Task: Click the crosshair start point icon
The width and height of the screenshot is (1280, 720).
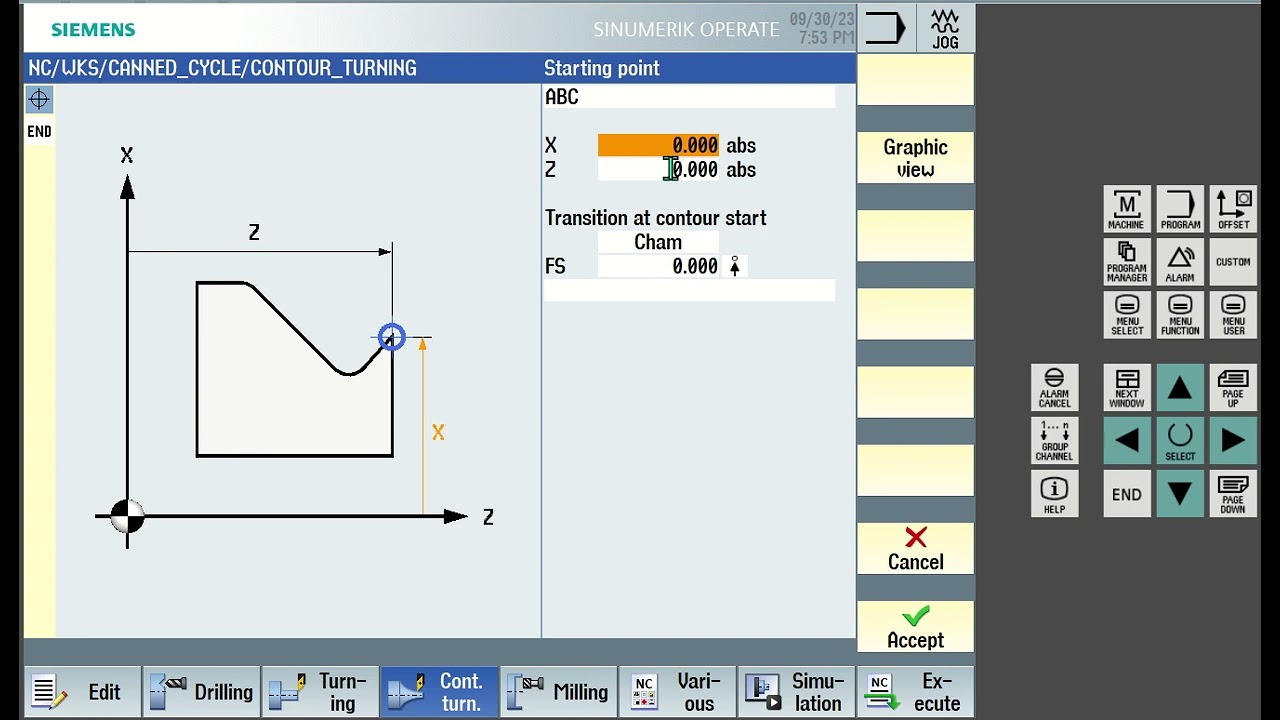Action: pos(39,99)
